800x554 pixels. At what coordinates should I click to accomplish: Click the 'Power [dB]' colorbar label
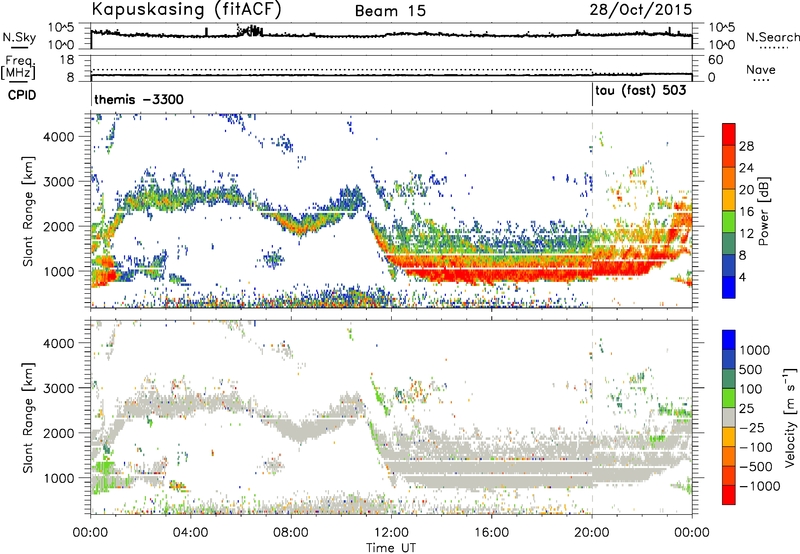point(763,211)
